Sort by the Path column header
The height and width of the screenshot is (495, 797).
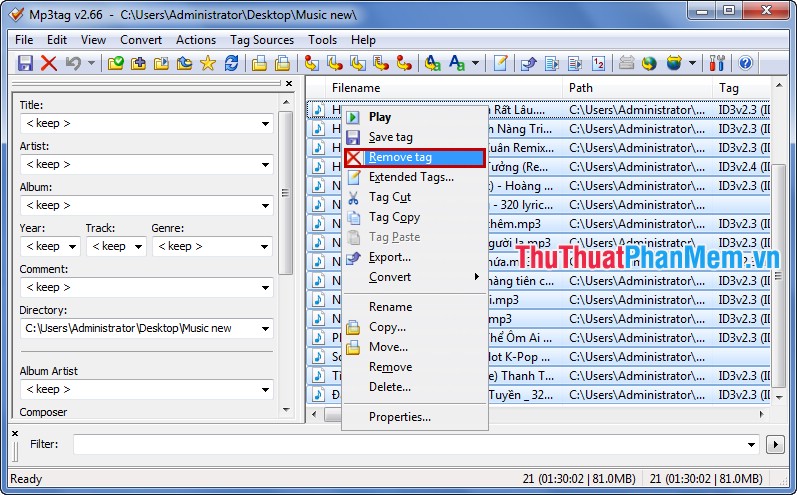[638, 88]
